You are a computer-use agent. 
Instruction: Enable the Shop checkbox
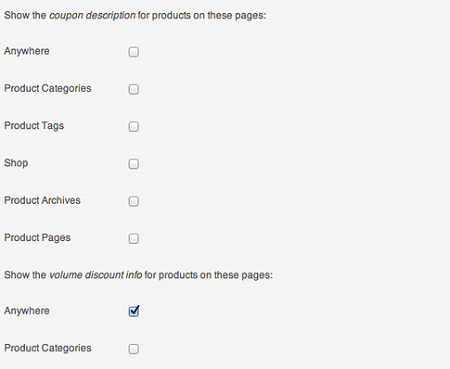(134, 164)
